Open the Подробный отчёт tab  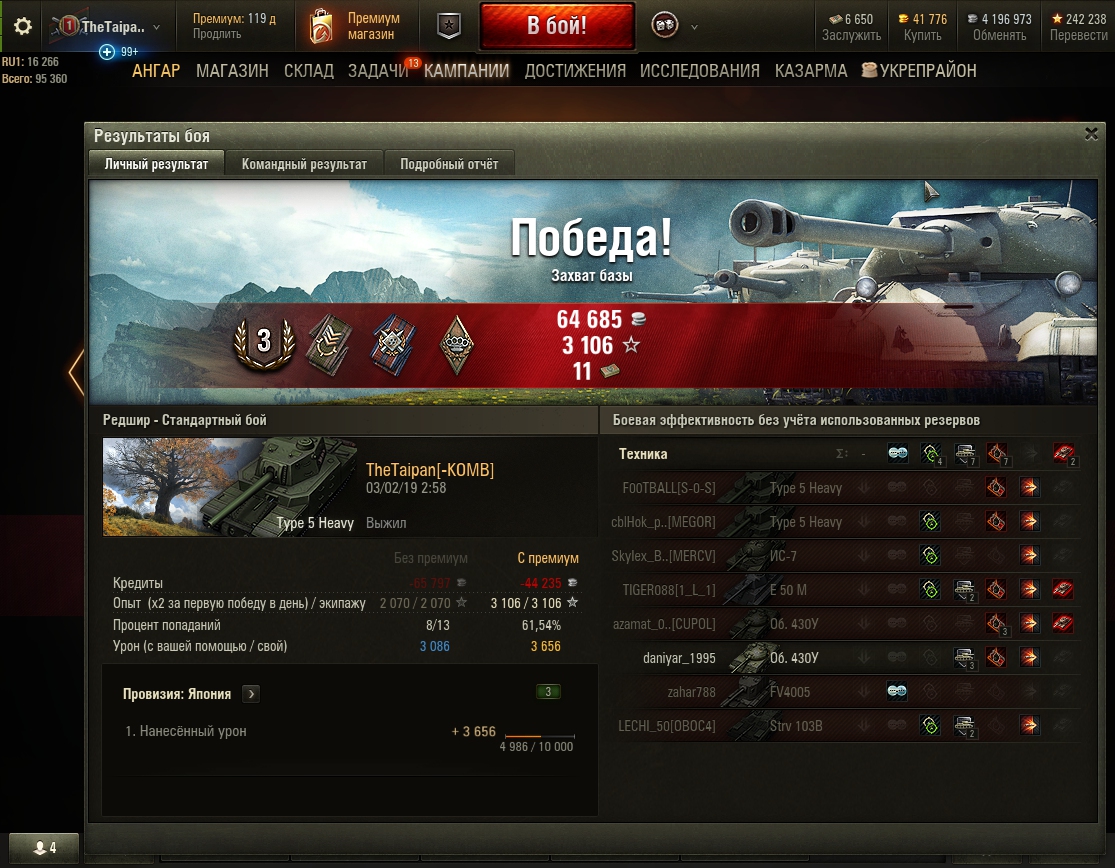(449, 164)
